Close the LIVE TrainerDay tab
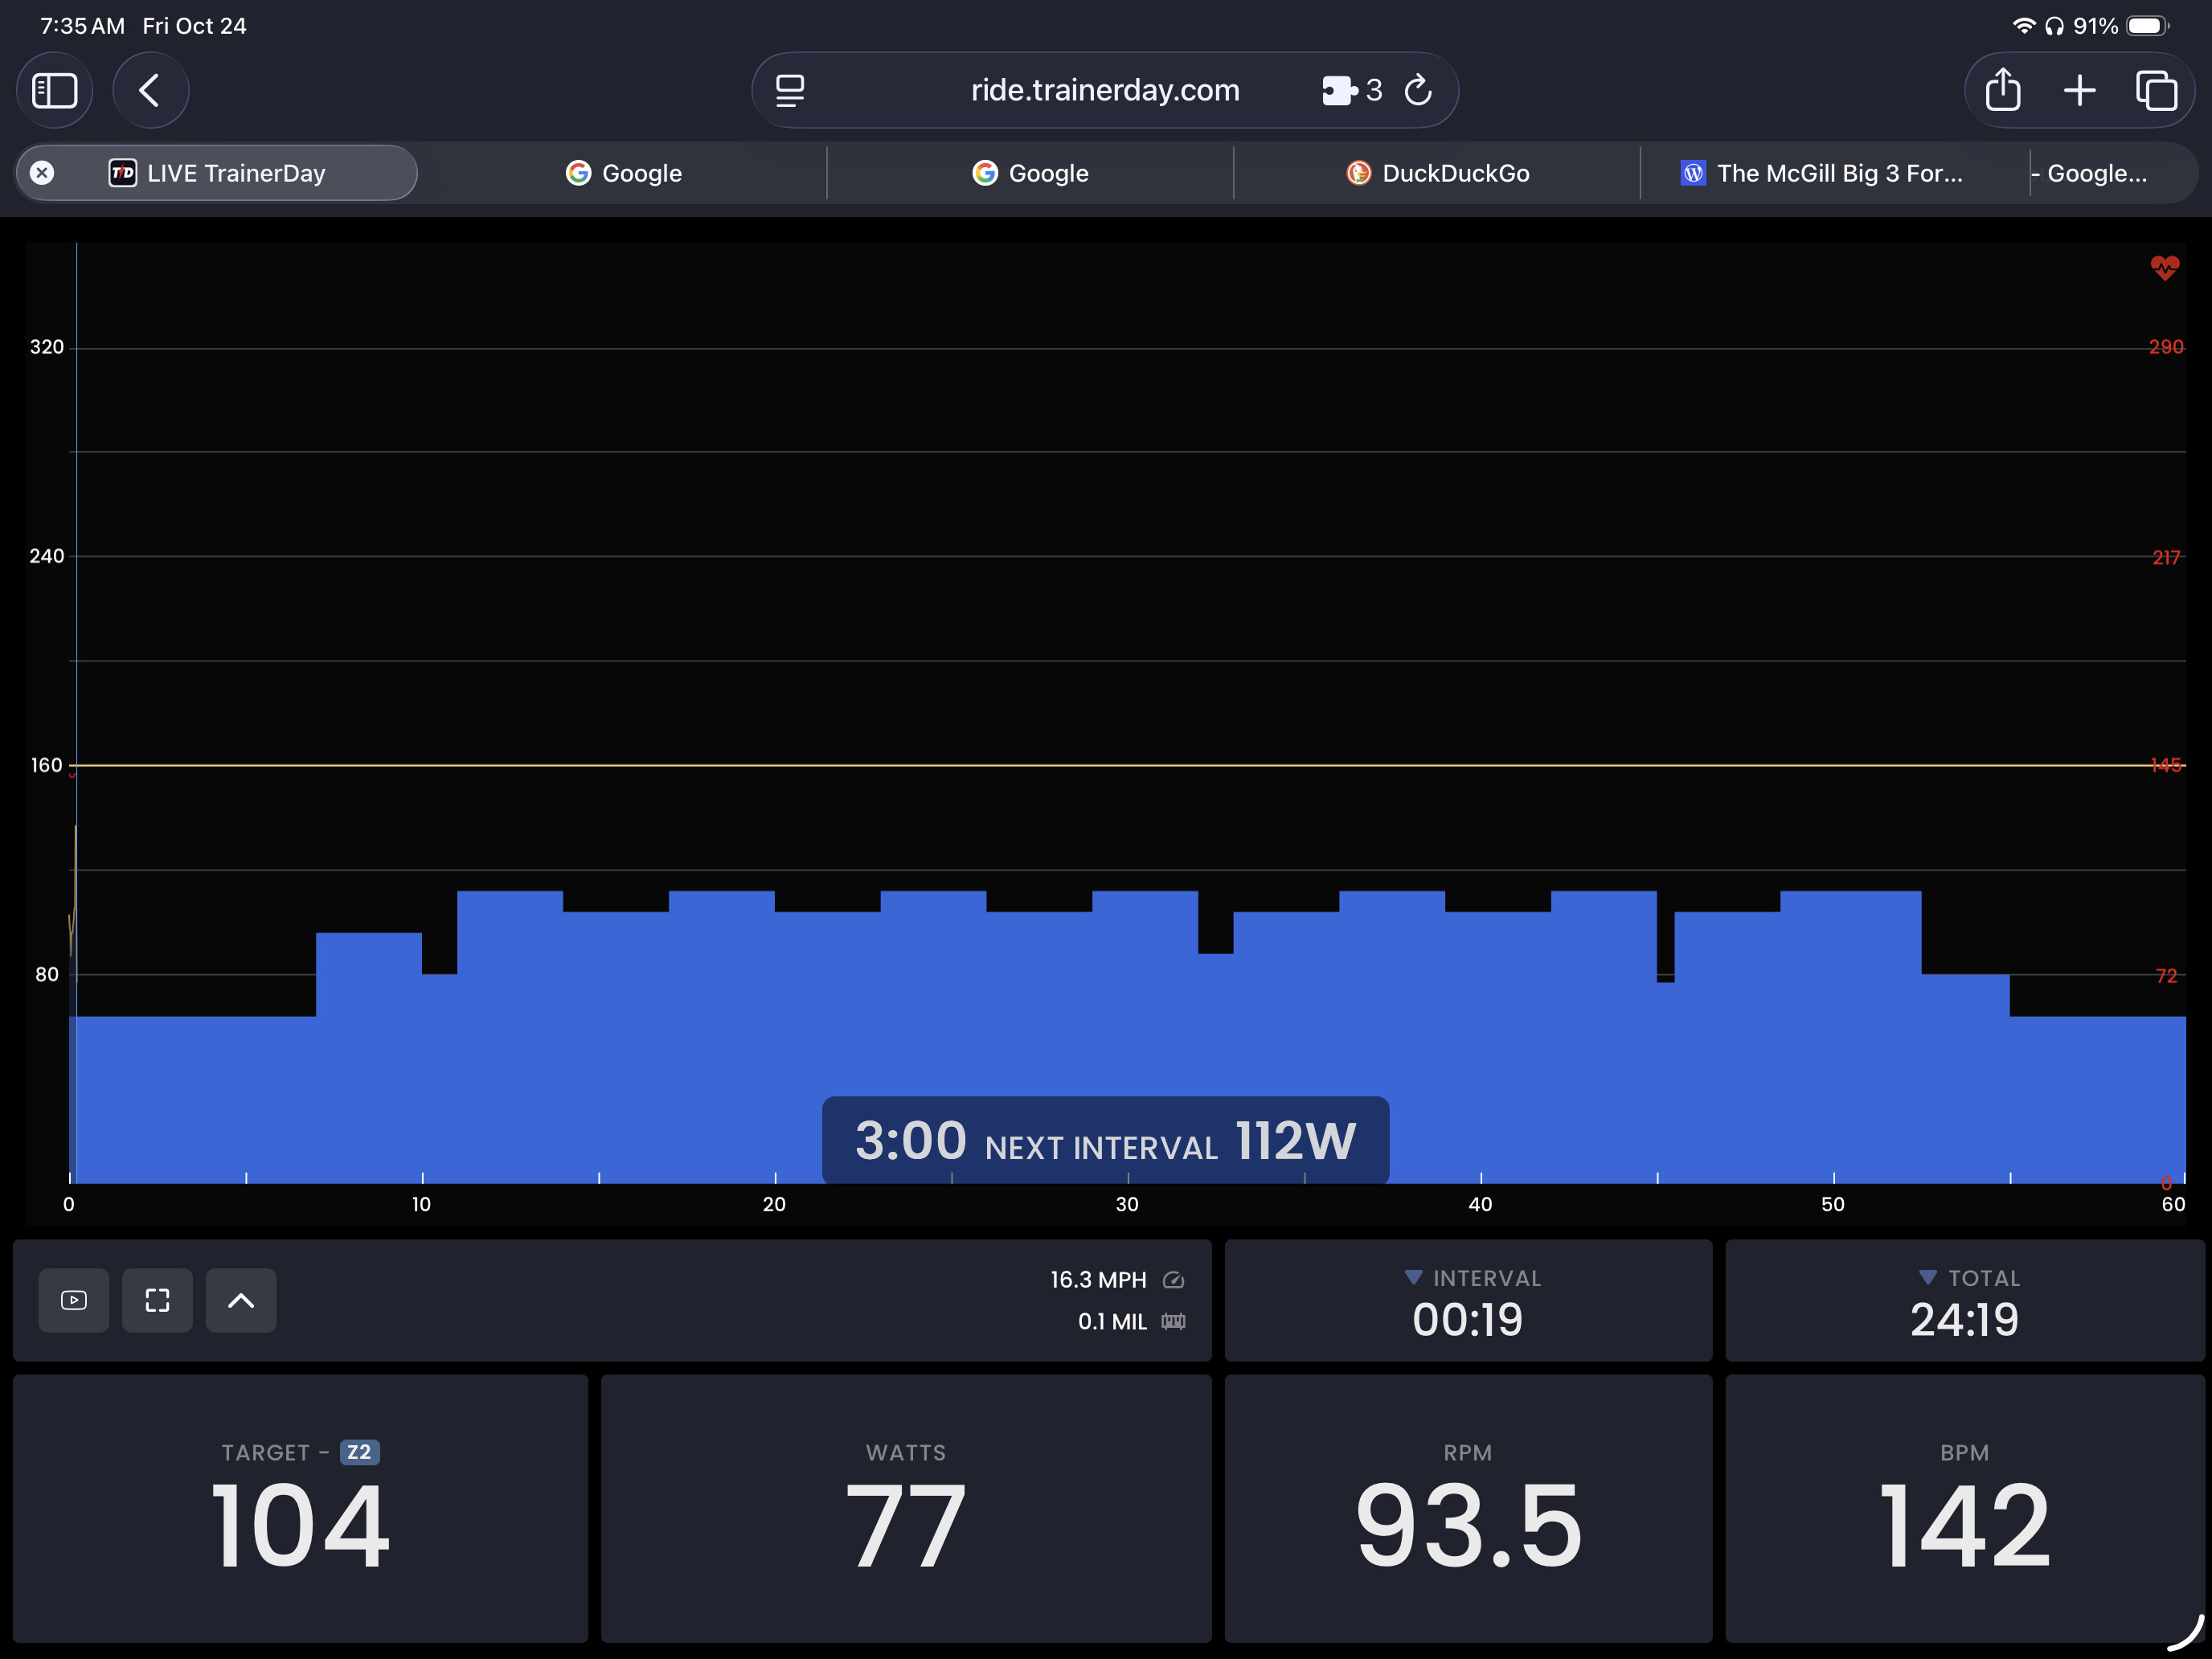The height and width of the screenshot is (1659, 2212). [42, 173]
